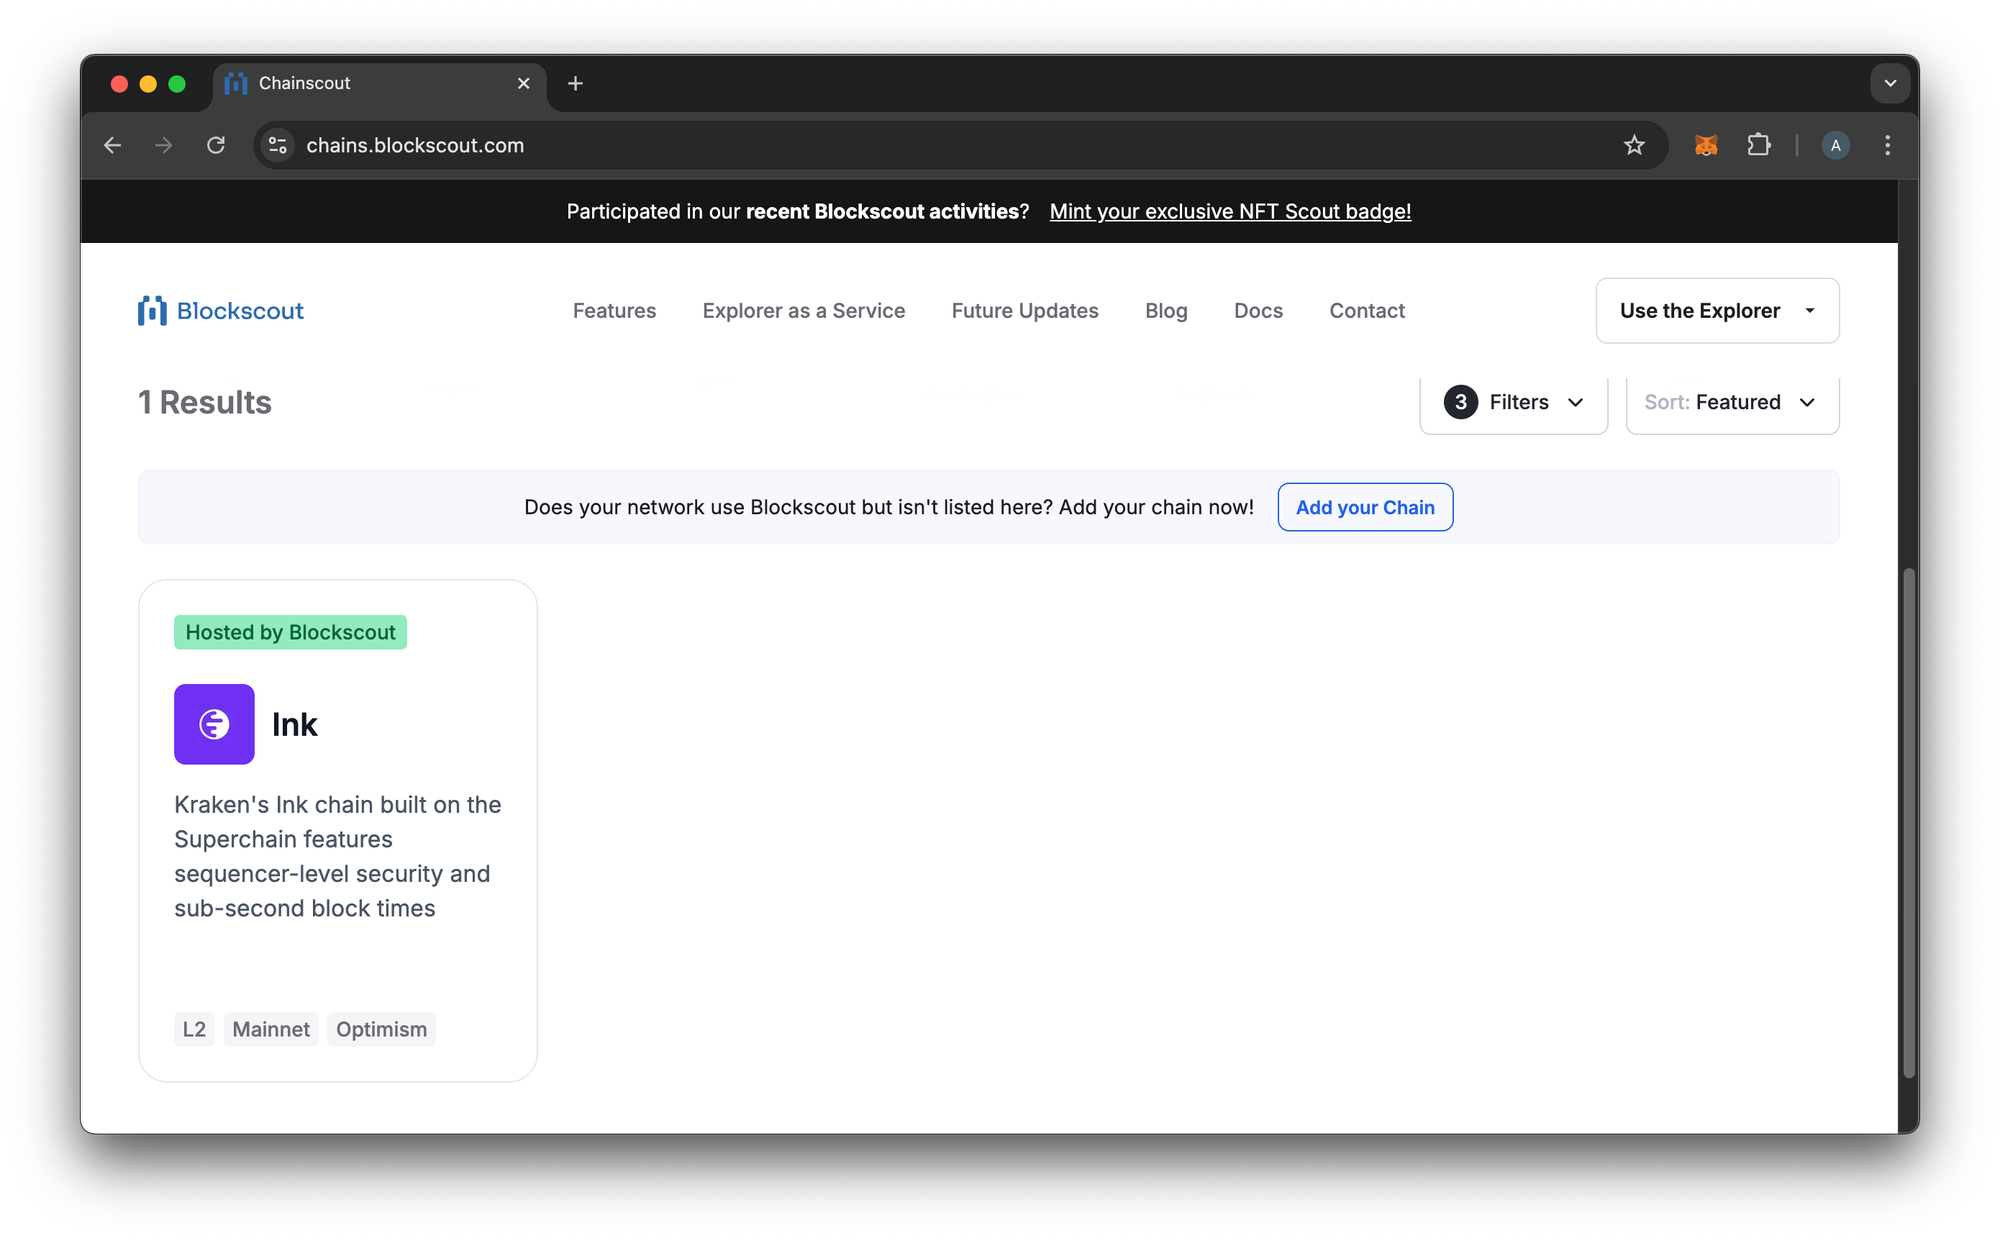Click the purple Ink chain logo
The height and width of the screenshot is (1240, 2000).
point(214,724)
